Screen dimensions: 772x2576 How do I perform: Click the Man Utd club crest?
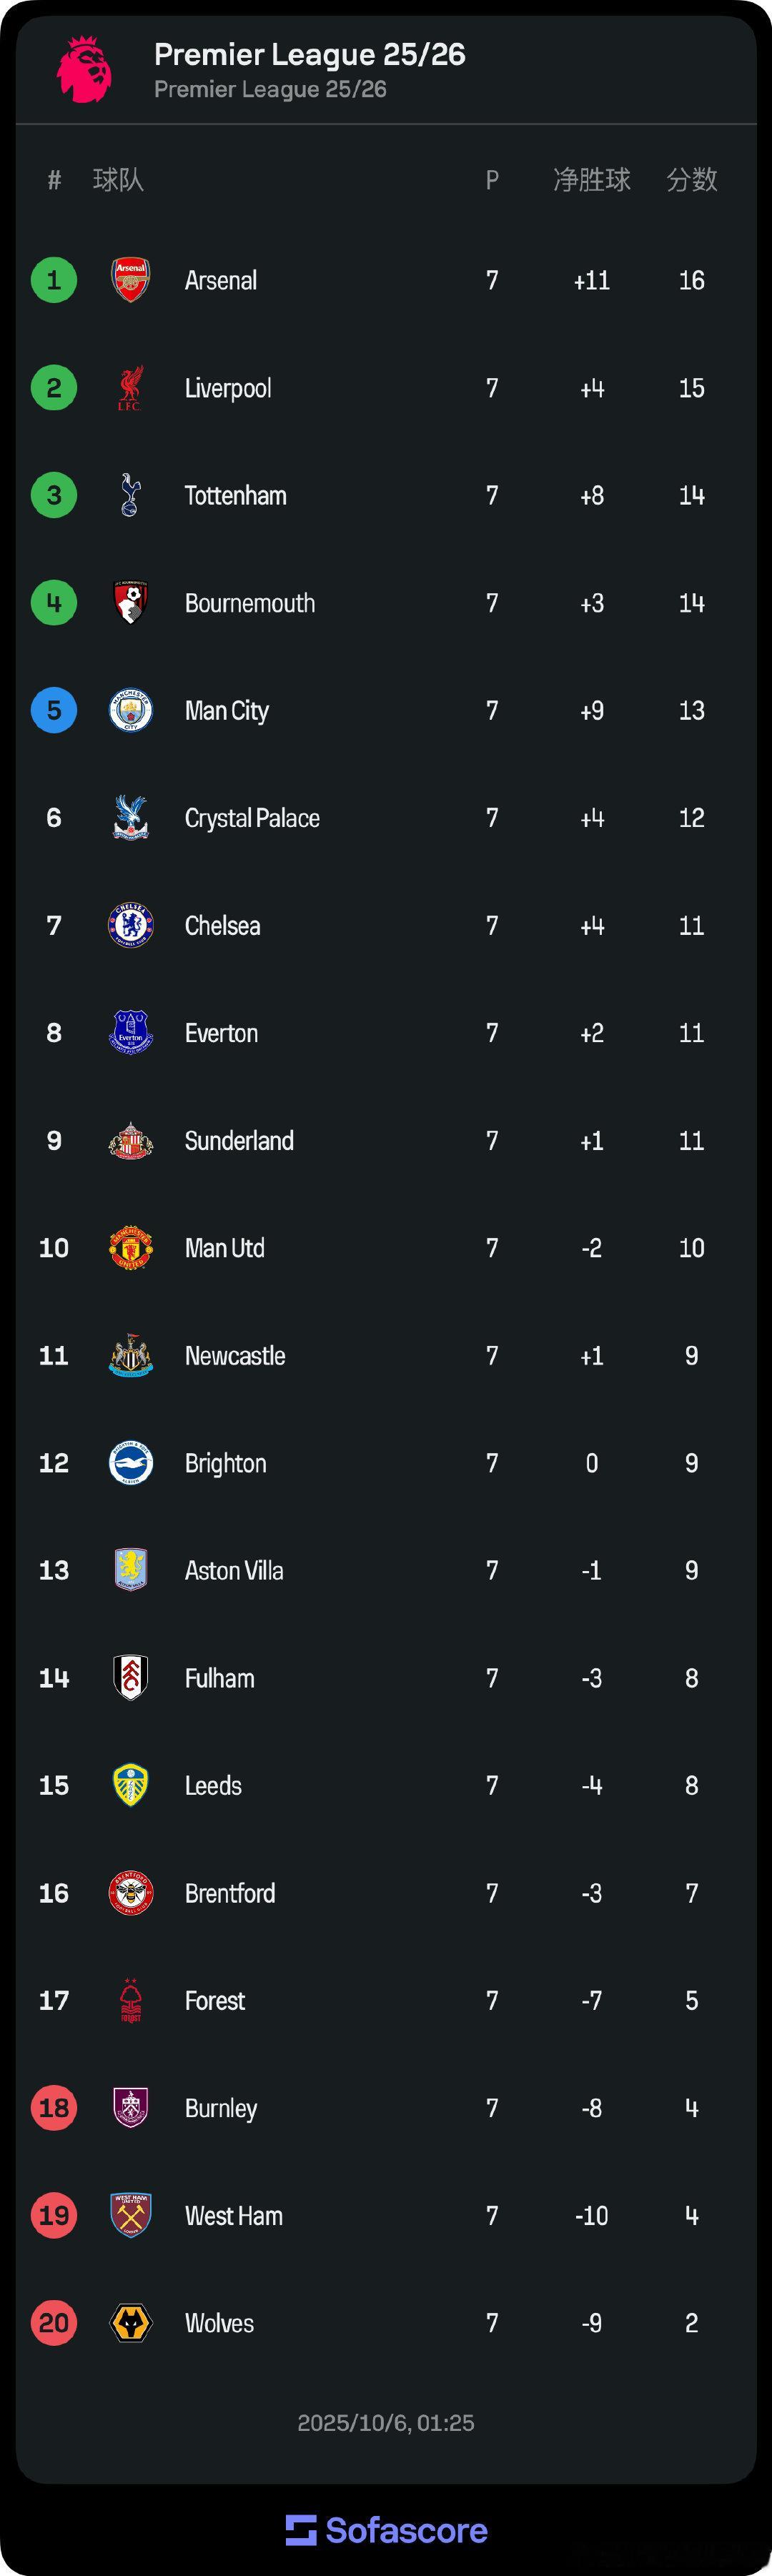[x=130, y=1248]
